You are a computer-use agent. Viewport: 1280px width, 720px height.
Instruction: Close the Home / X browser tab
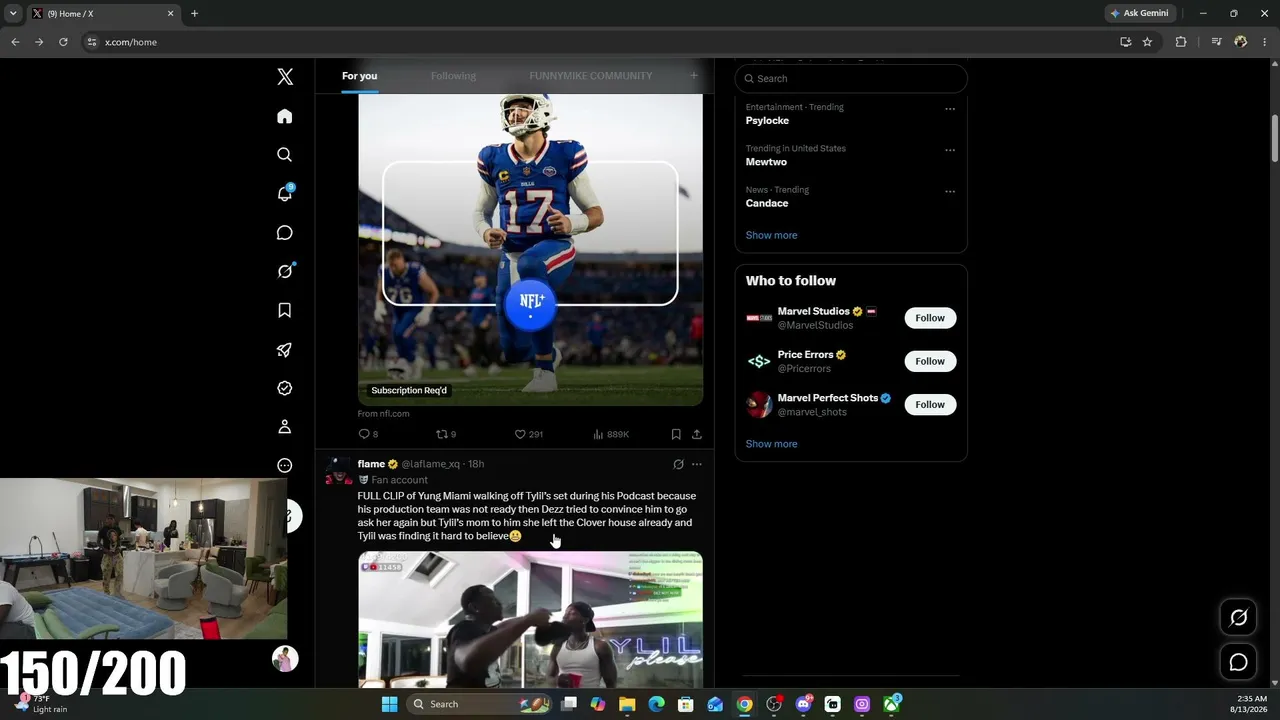[170, 14]
